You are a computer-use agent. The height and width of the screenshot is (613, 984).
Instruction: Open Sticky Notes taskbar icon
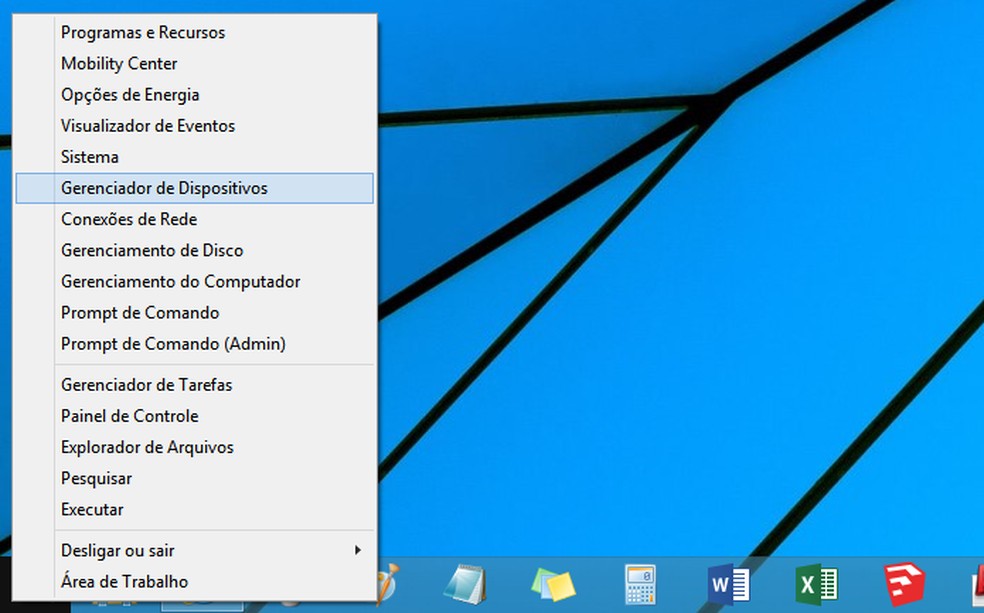[553, 584]
